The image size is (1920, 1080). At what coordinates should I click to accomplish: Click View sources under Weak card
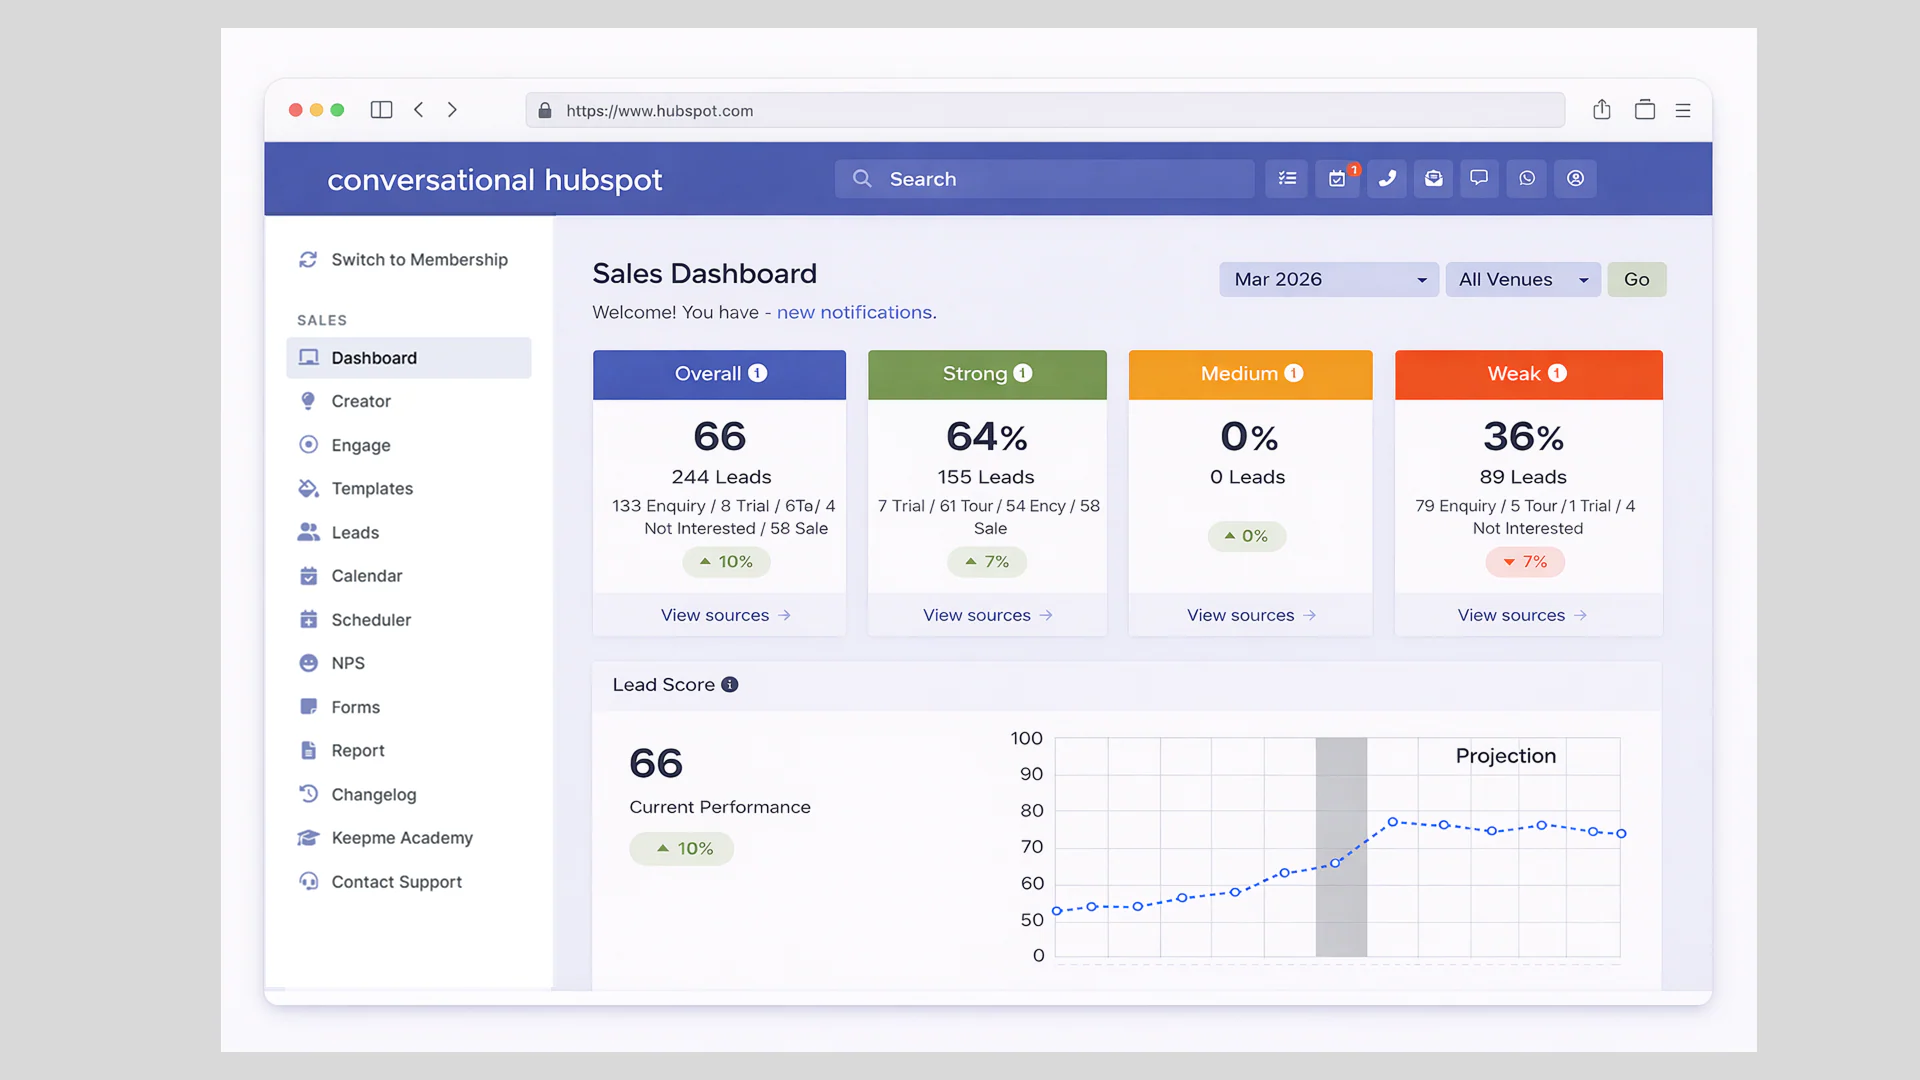(x=1522, y=615)
